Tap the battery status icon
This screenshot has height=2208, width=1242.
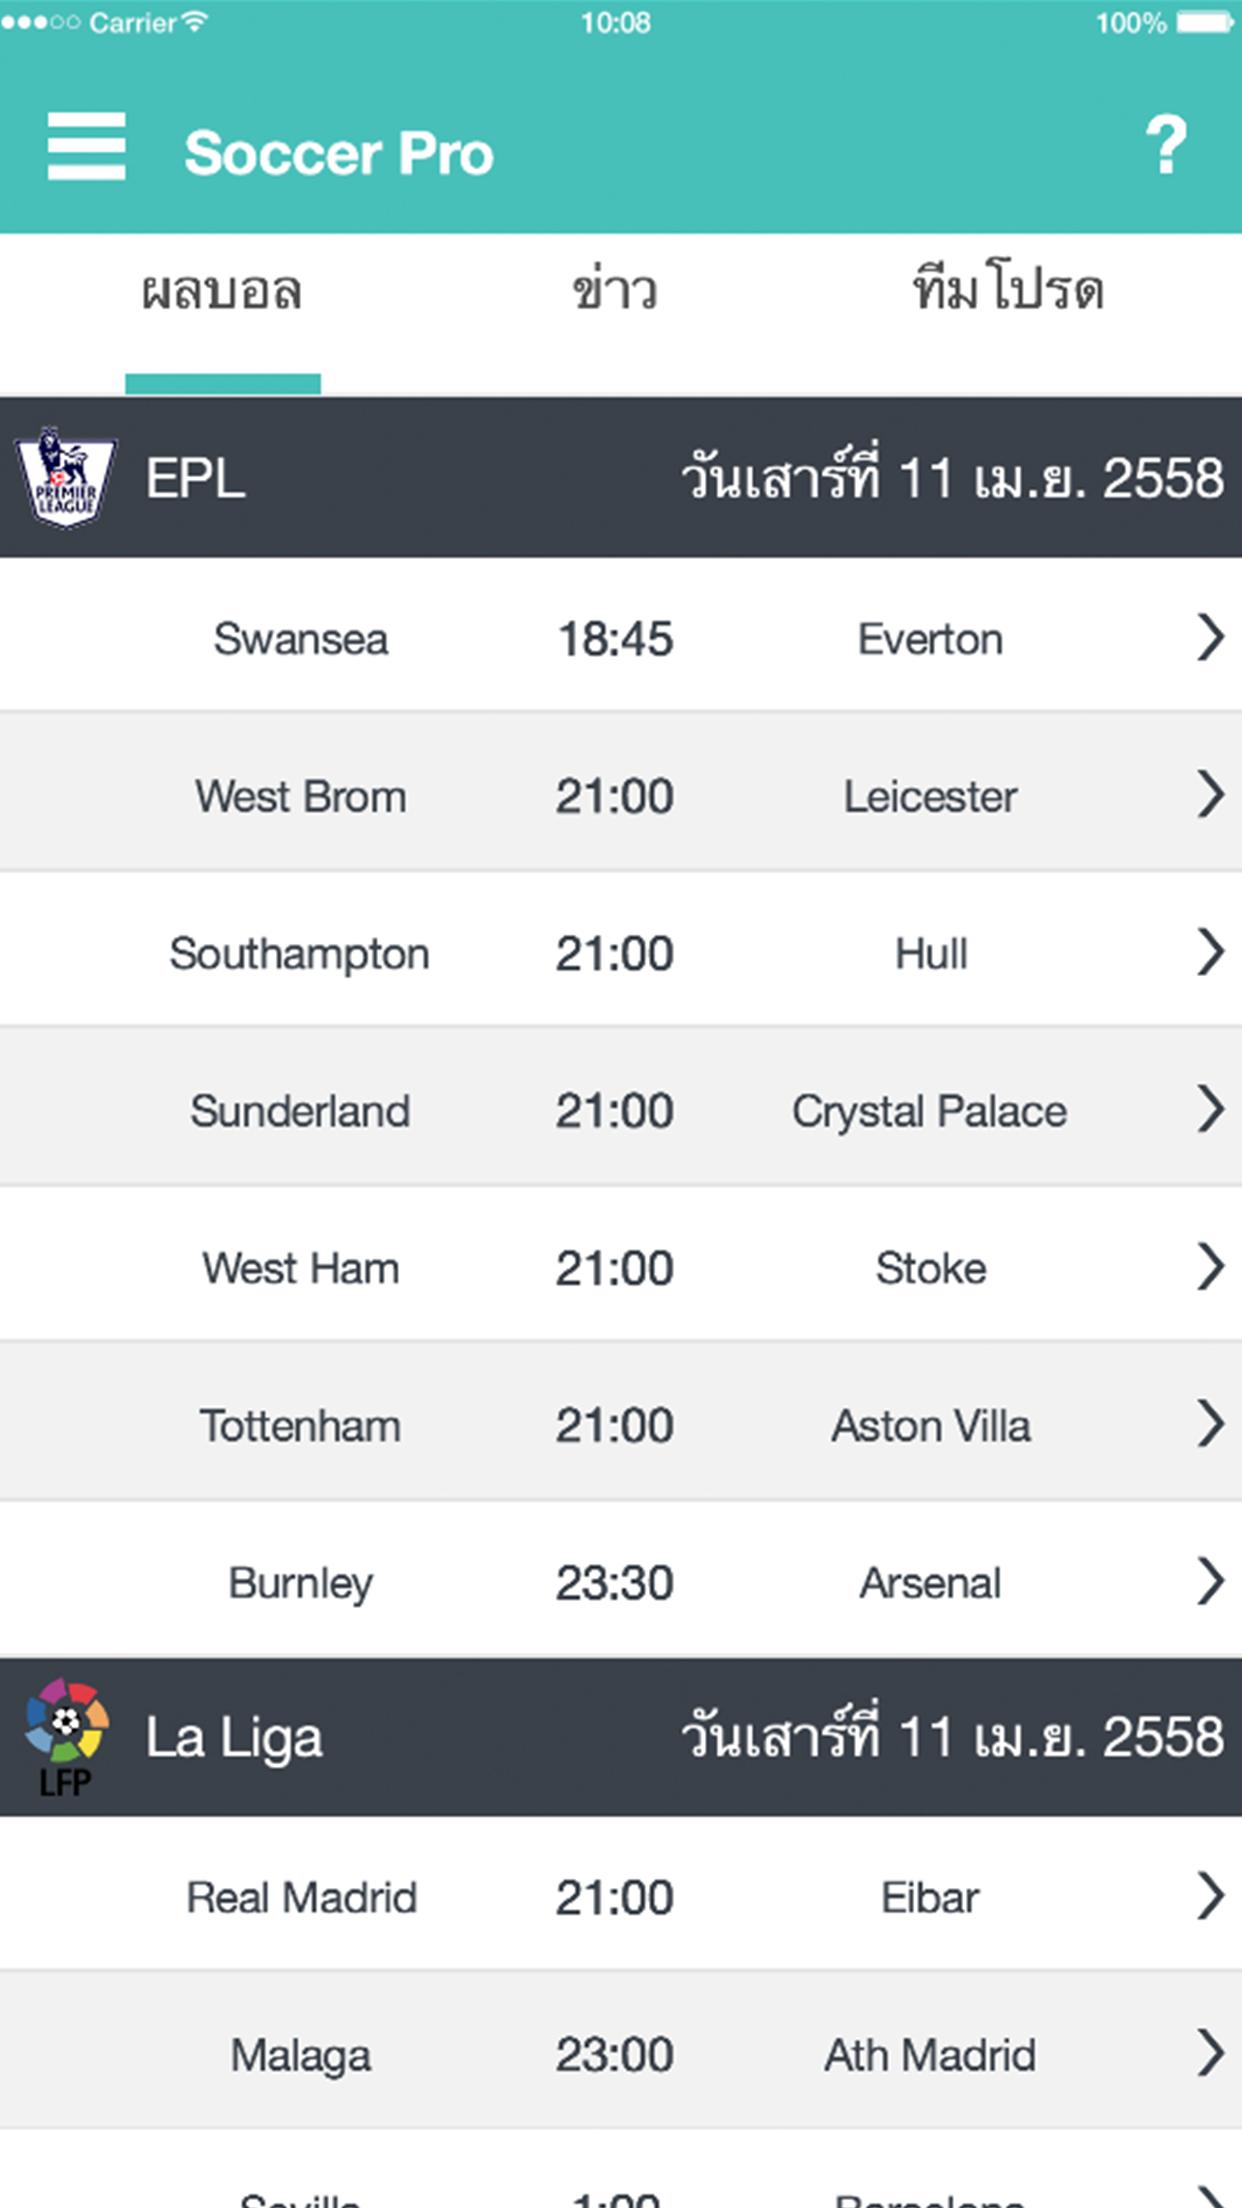[x=1204, y=23]
